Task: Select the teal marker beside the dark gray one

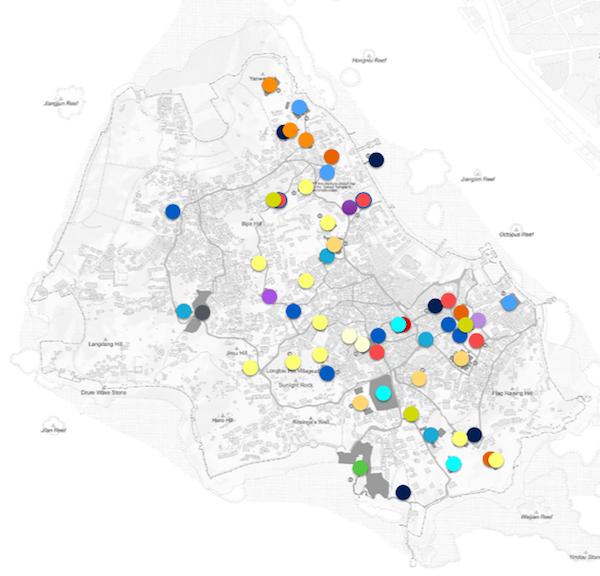Action: coord(184,311)
